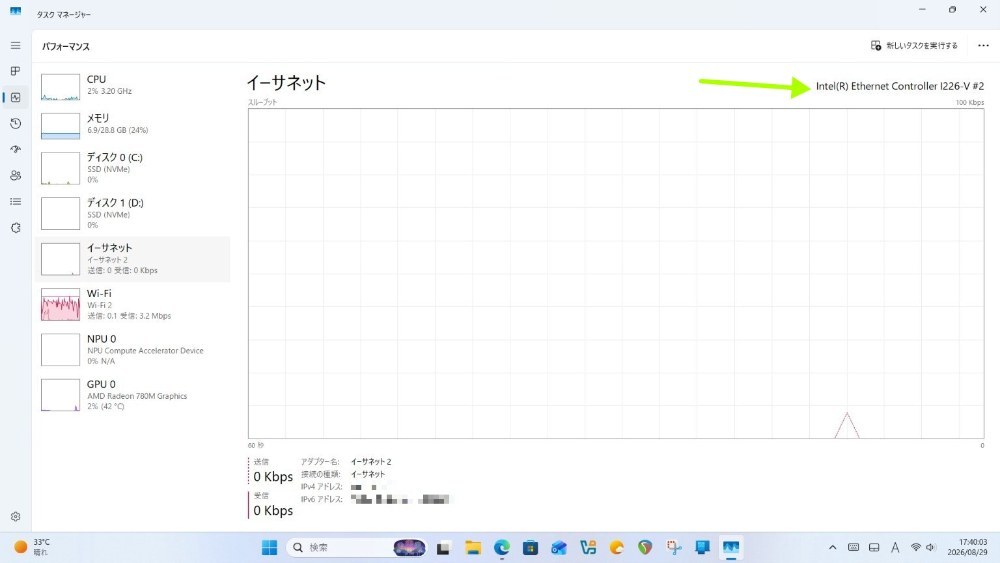Screen dimensions: 1000x563
Task: Select the NPU 0 entry
Action: [132, 349]
